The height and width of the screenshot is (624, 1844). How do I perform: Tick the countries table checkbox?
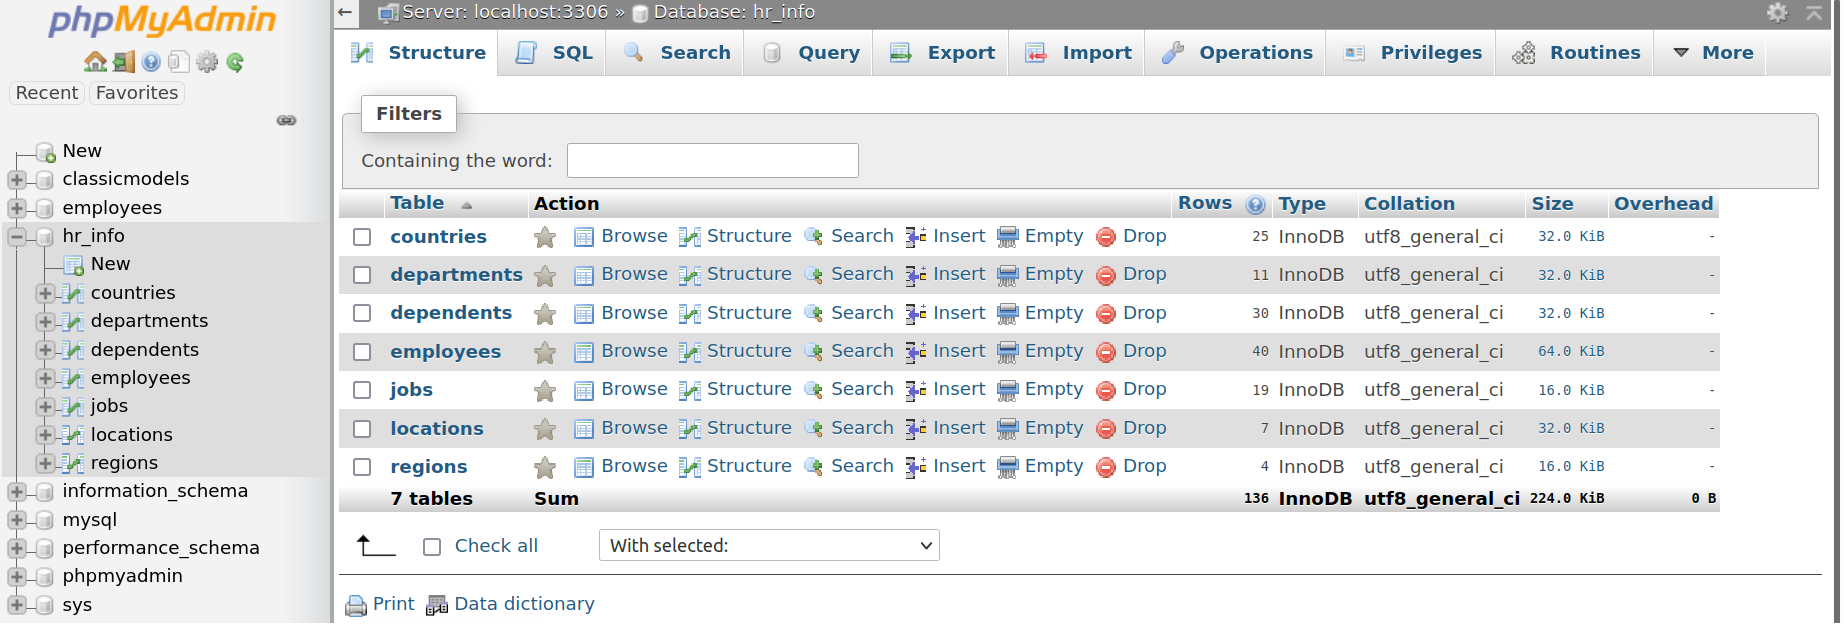362,237
